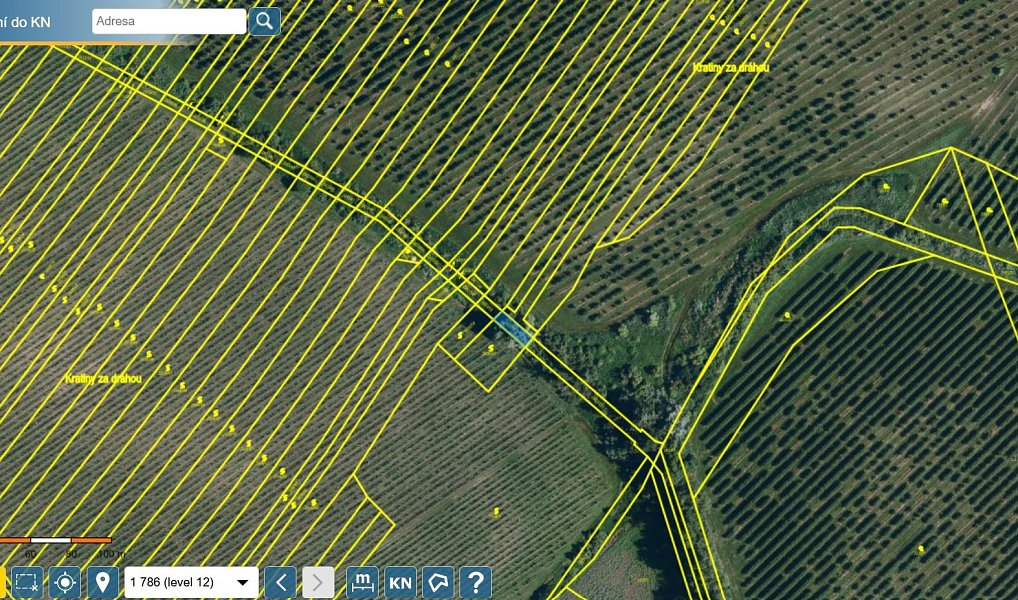Click the orange-white map scale bar
This screenshot has width=1018, height=600.
[x=56, y=540]
